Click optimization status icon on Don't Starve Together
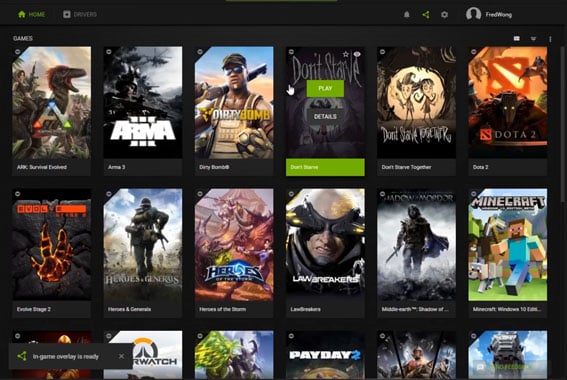This screenshot has width=567, height=380. point(383,52)
